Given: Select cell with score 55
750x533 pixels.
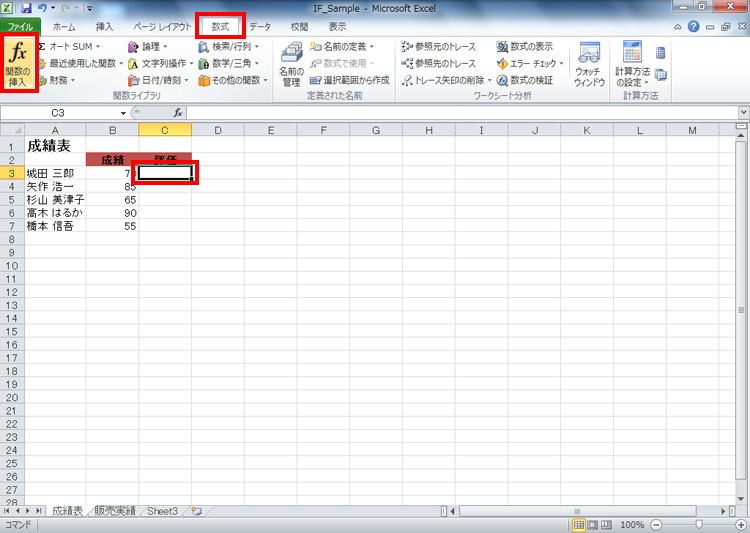Looking at the screenshot, I should point(112,226).
